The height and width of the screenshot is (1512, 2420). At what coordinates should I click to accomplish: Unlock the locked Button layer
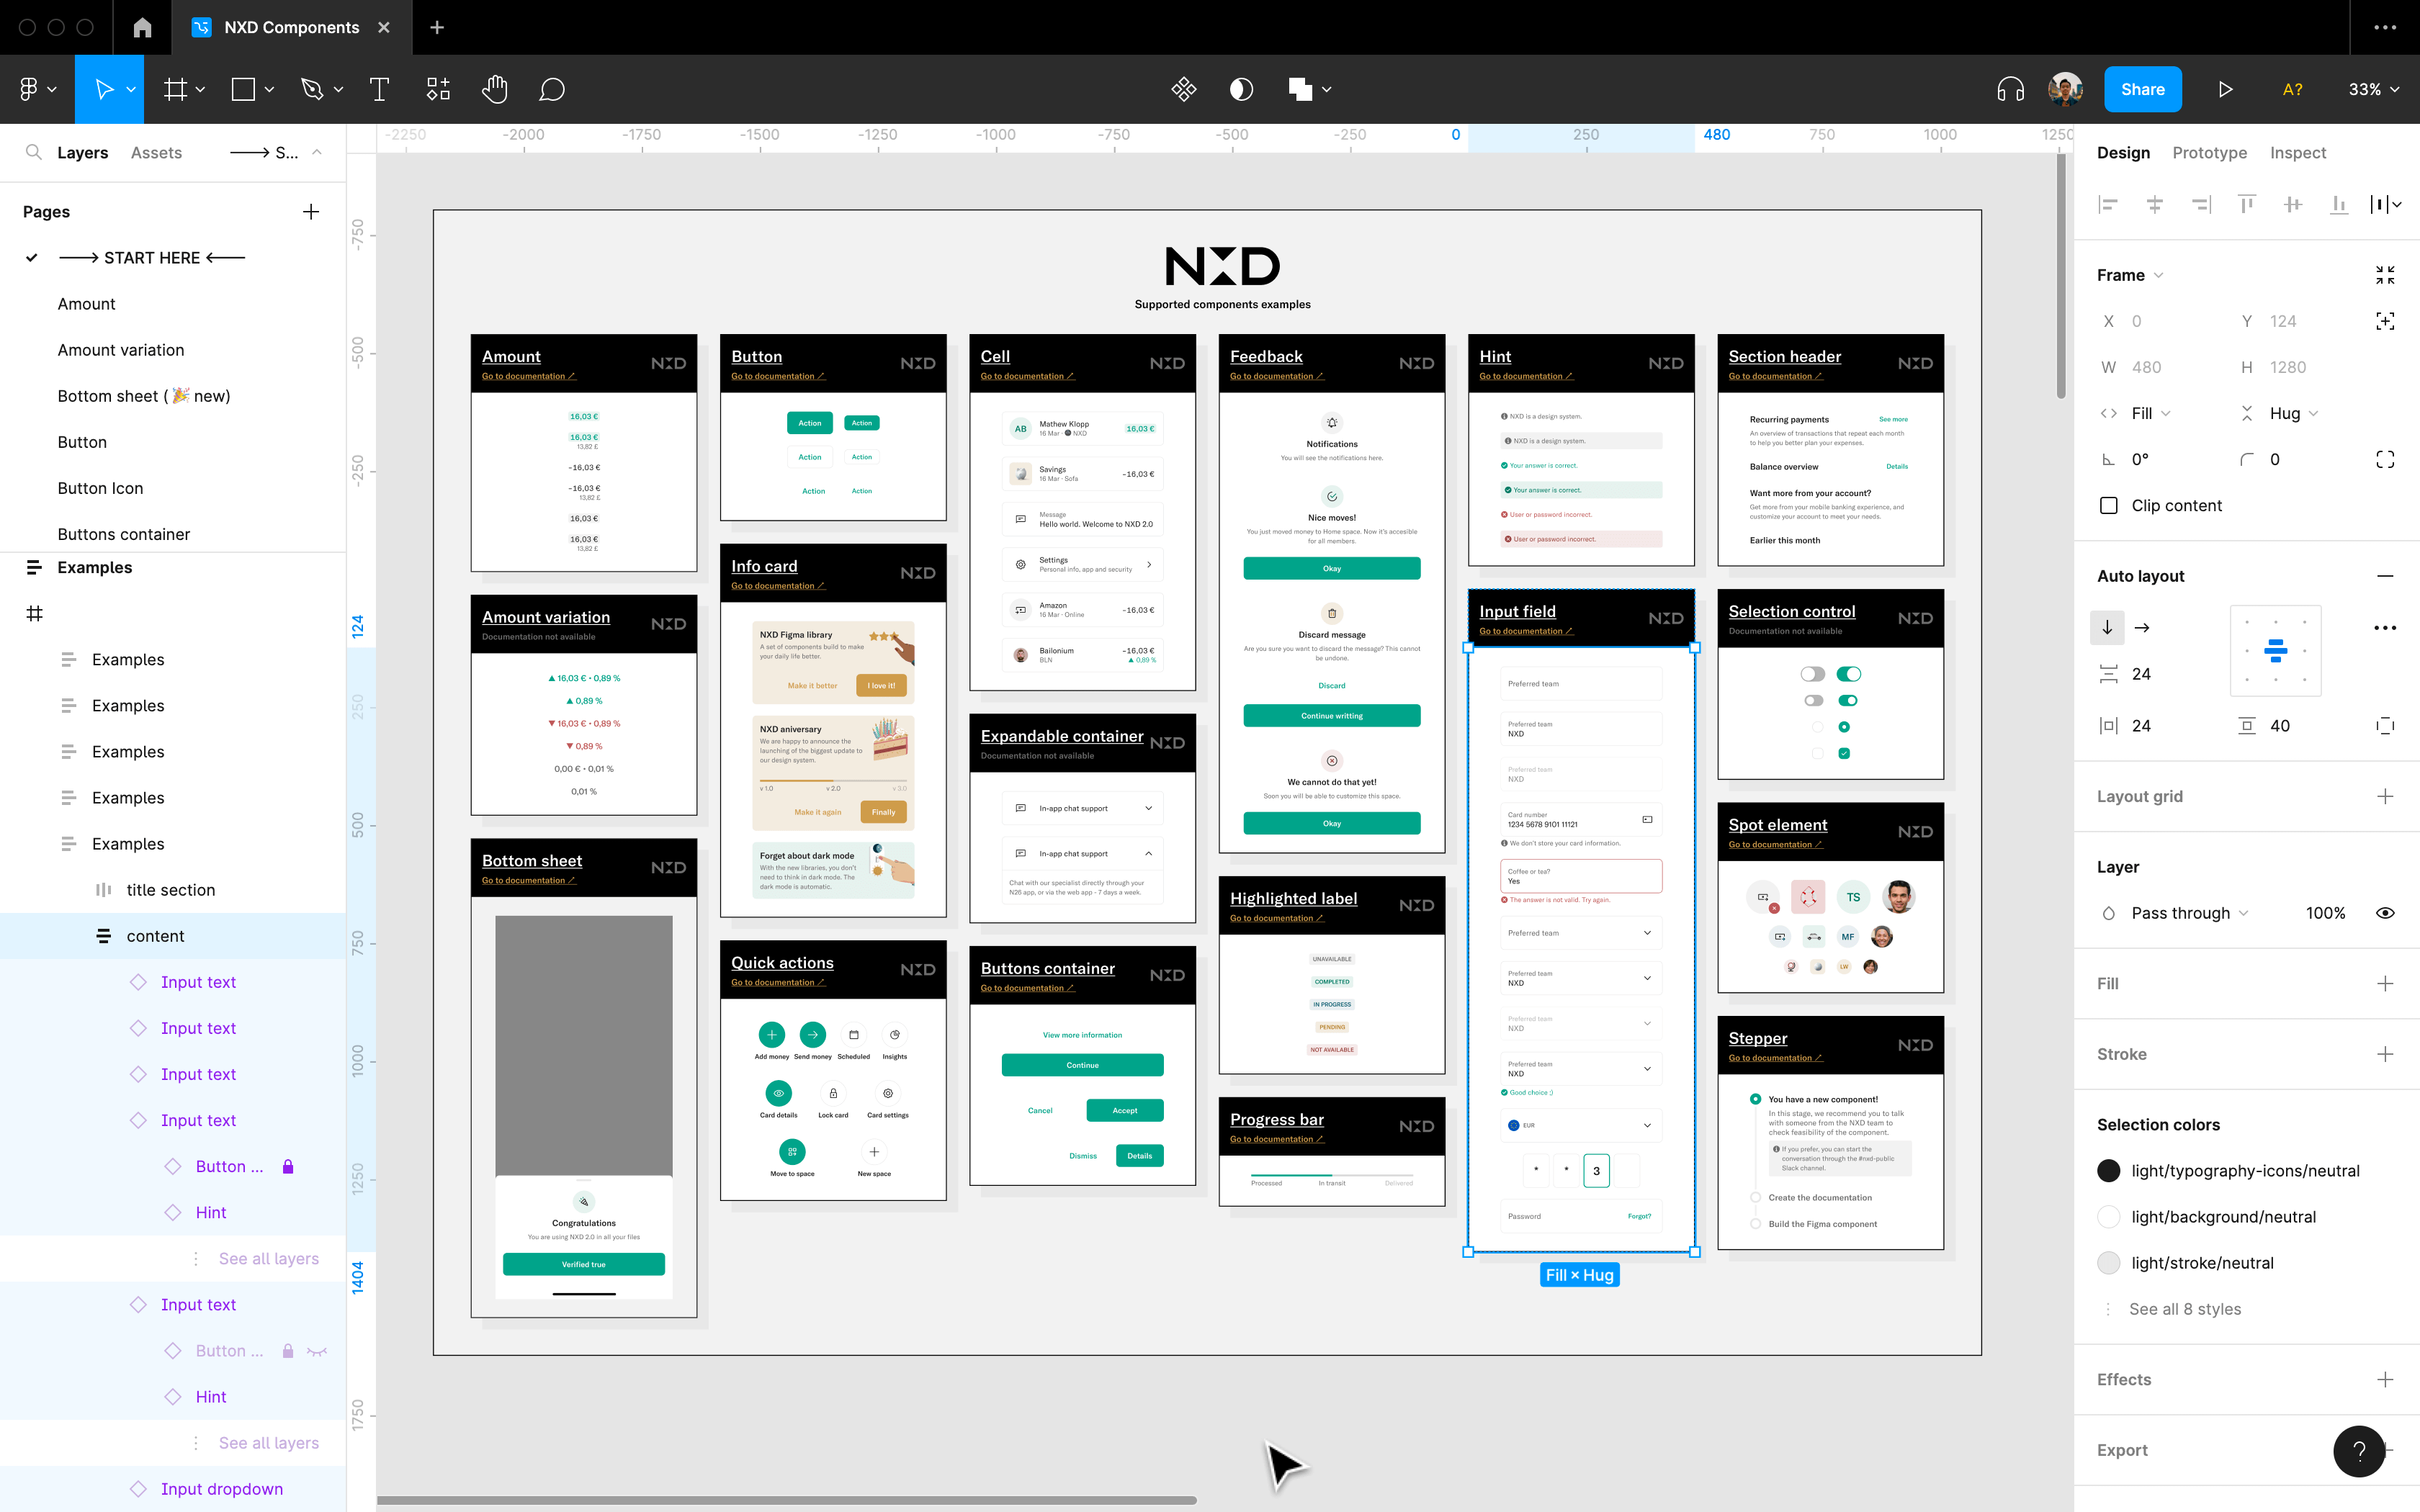pyautogui.click(x=288, y=1167)
